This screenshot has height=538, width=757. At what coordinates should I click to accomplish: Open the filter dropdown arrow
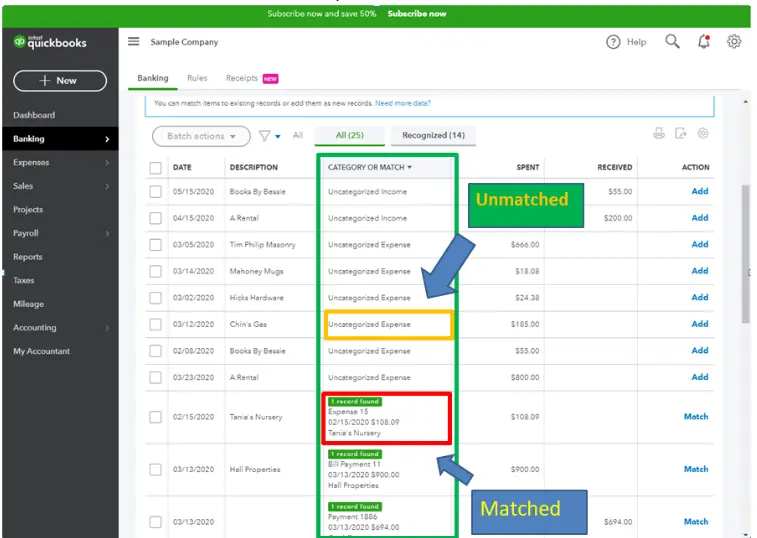point(278,137)
